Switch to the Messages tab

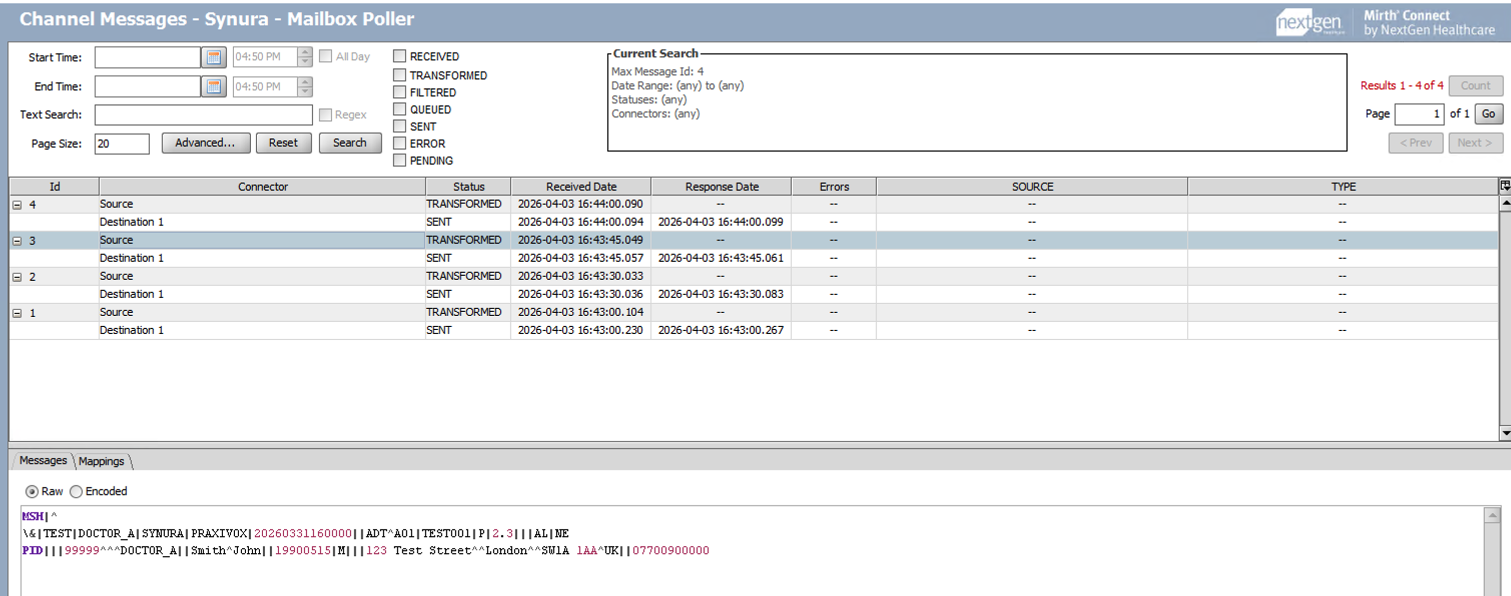tap(43, 461)
